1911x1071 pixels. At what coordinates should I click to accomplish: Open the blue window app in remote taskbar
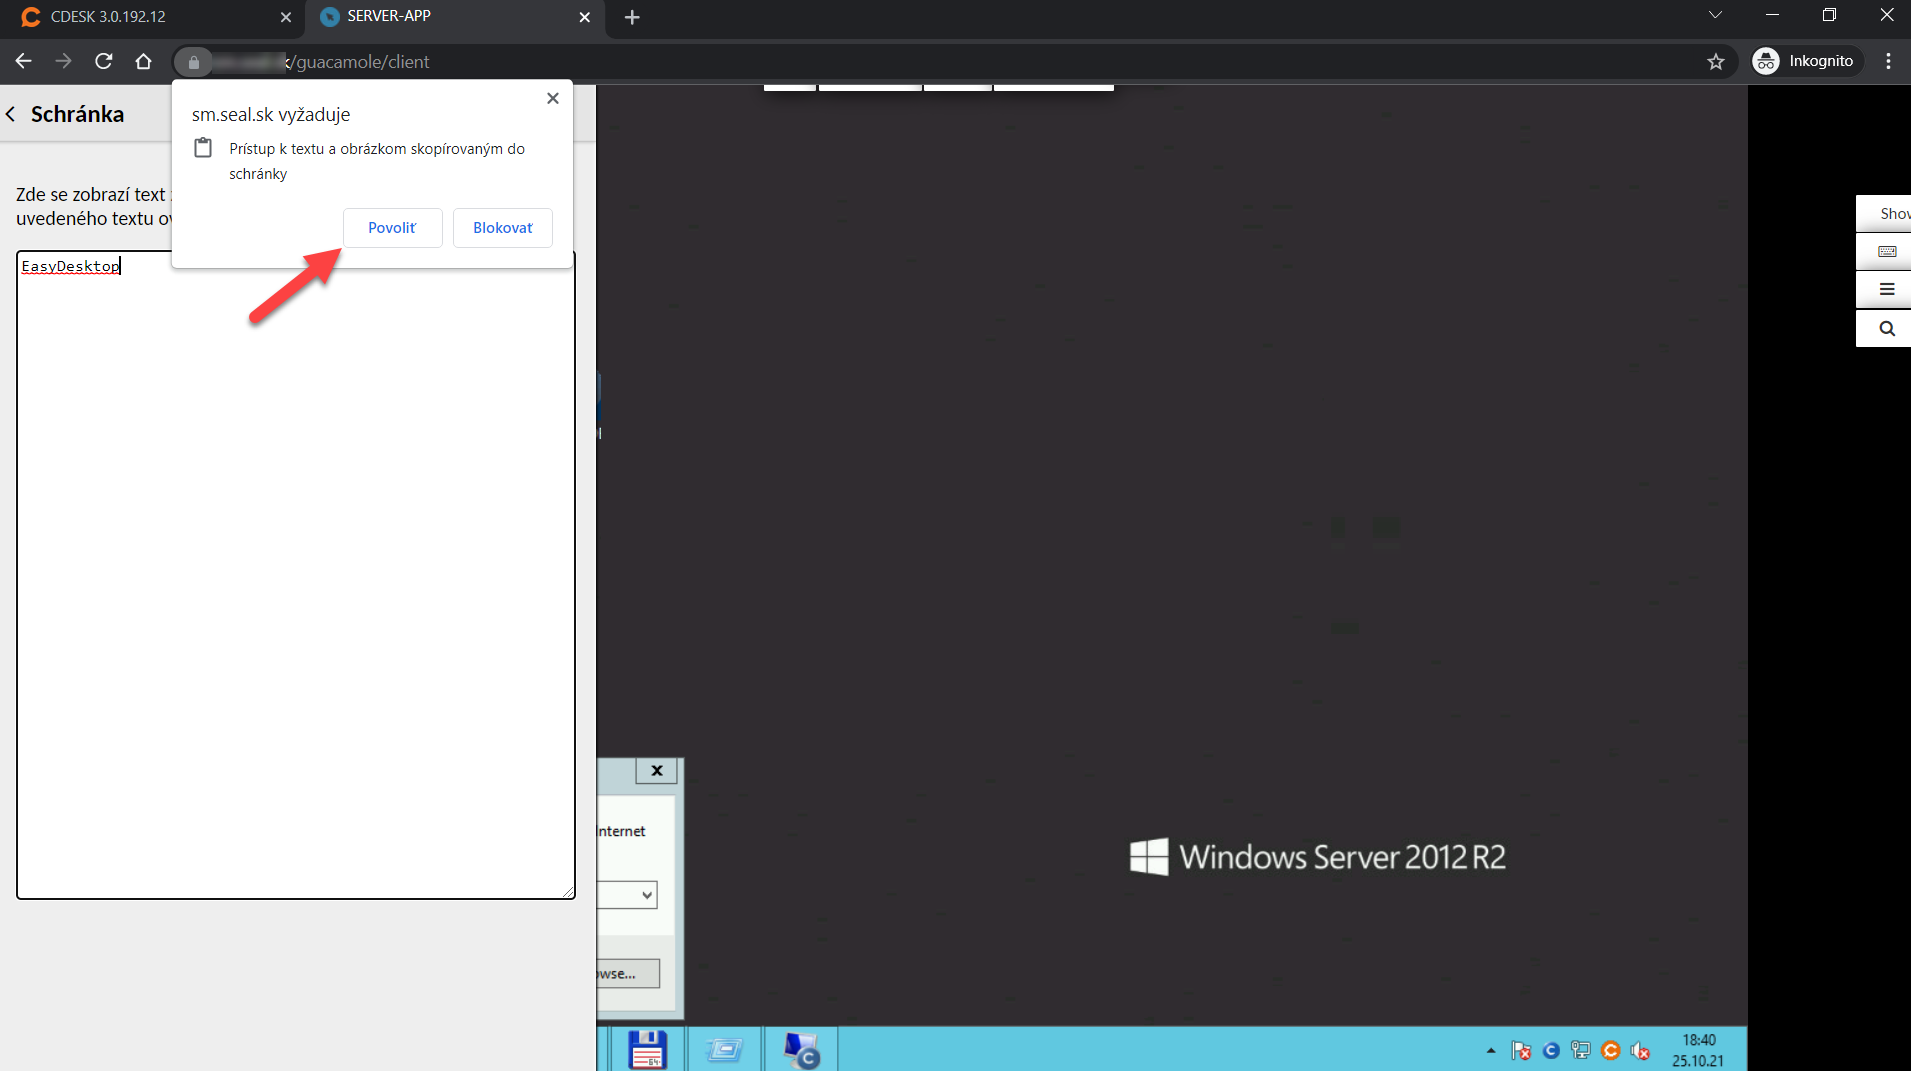pos(725,1049)
